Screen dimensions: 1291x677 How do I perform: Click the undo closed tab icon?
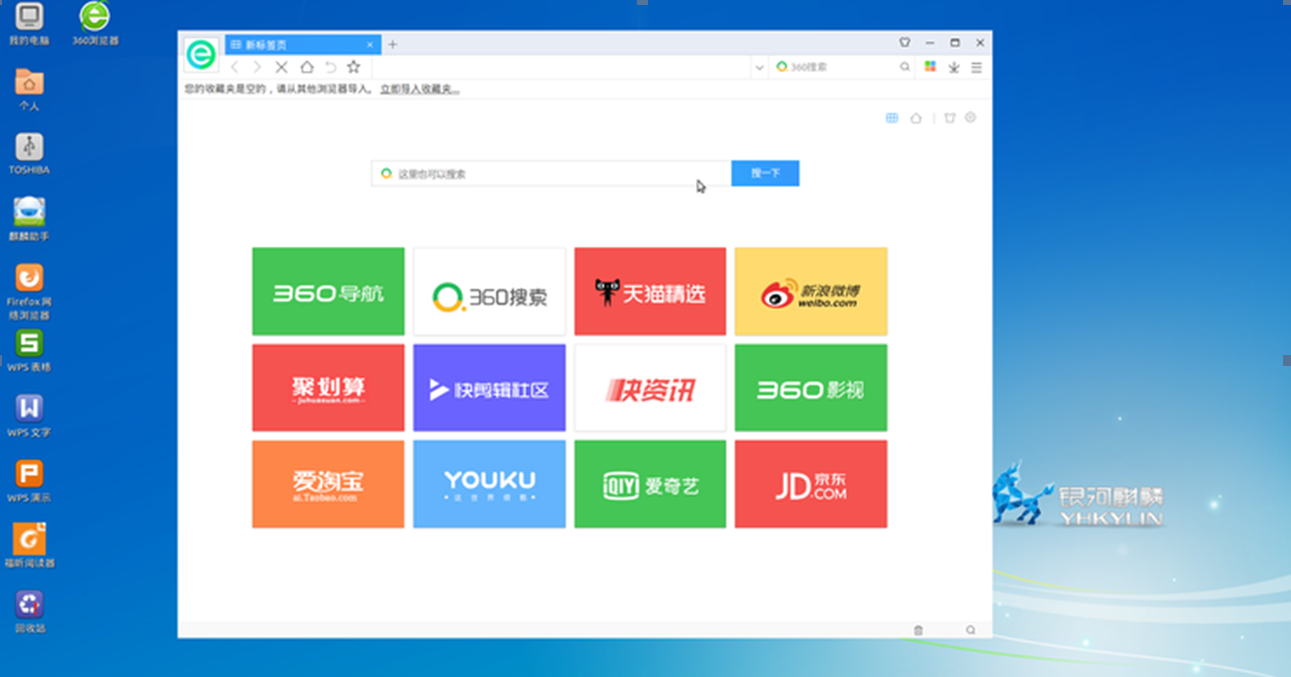tap(330, 67)
